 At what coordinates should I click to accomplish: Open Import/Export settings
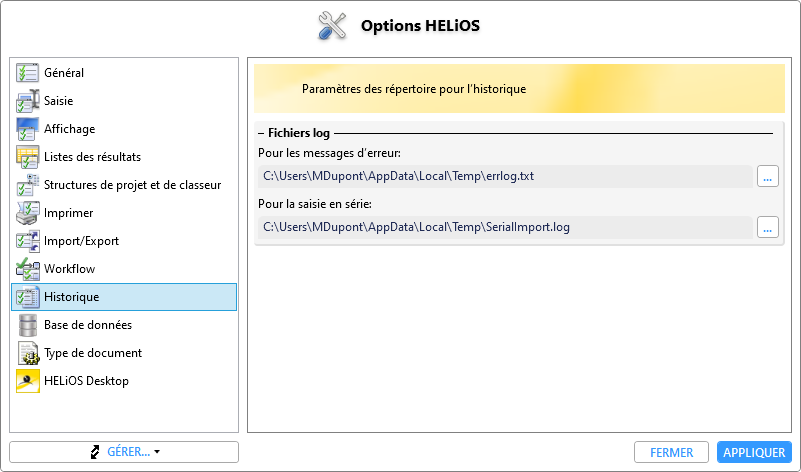point(124,241)
